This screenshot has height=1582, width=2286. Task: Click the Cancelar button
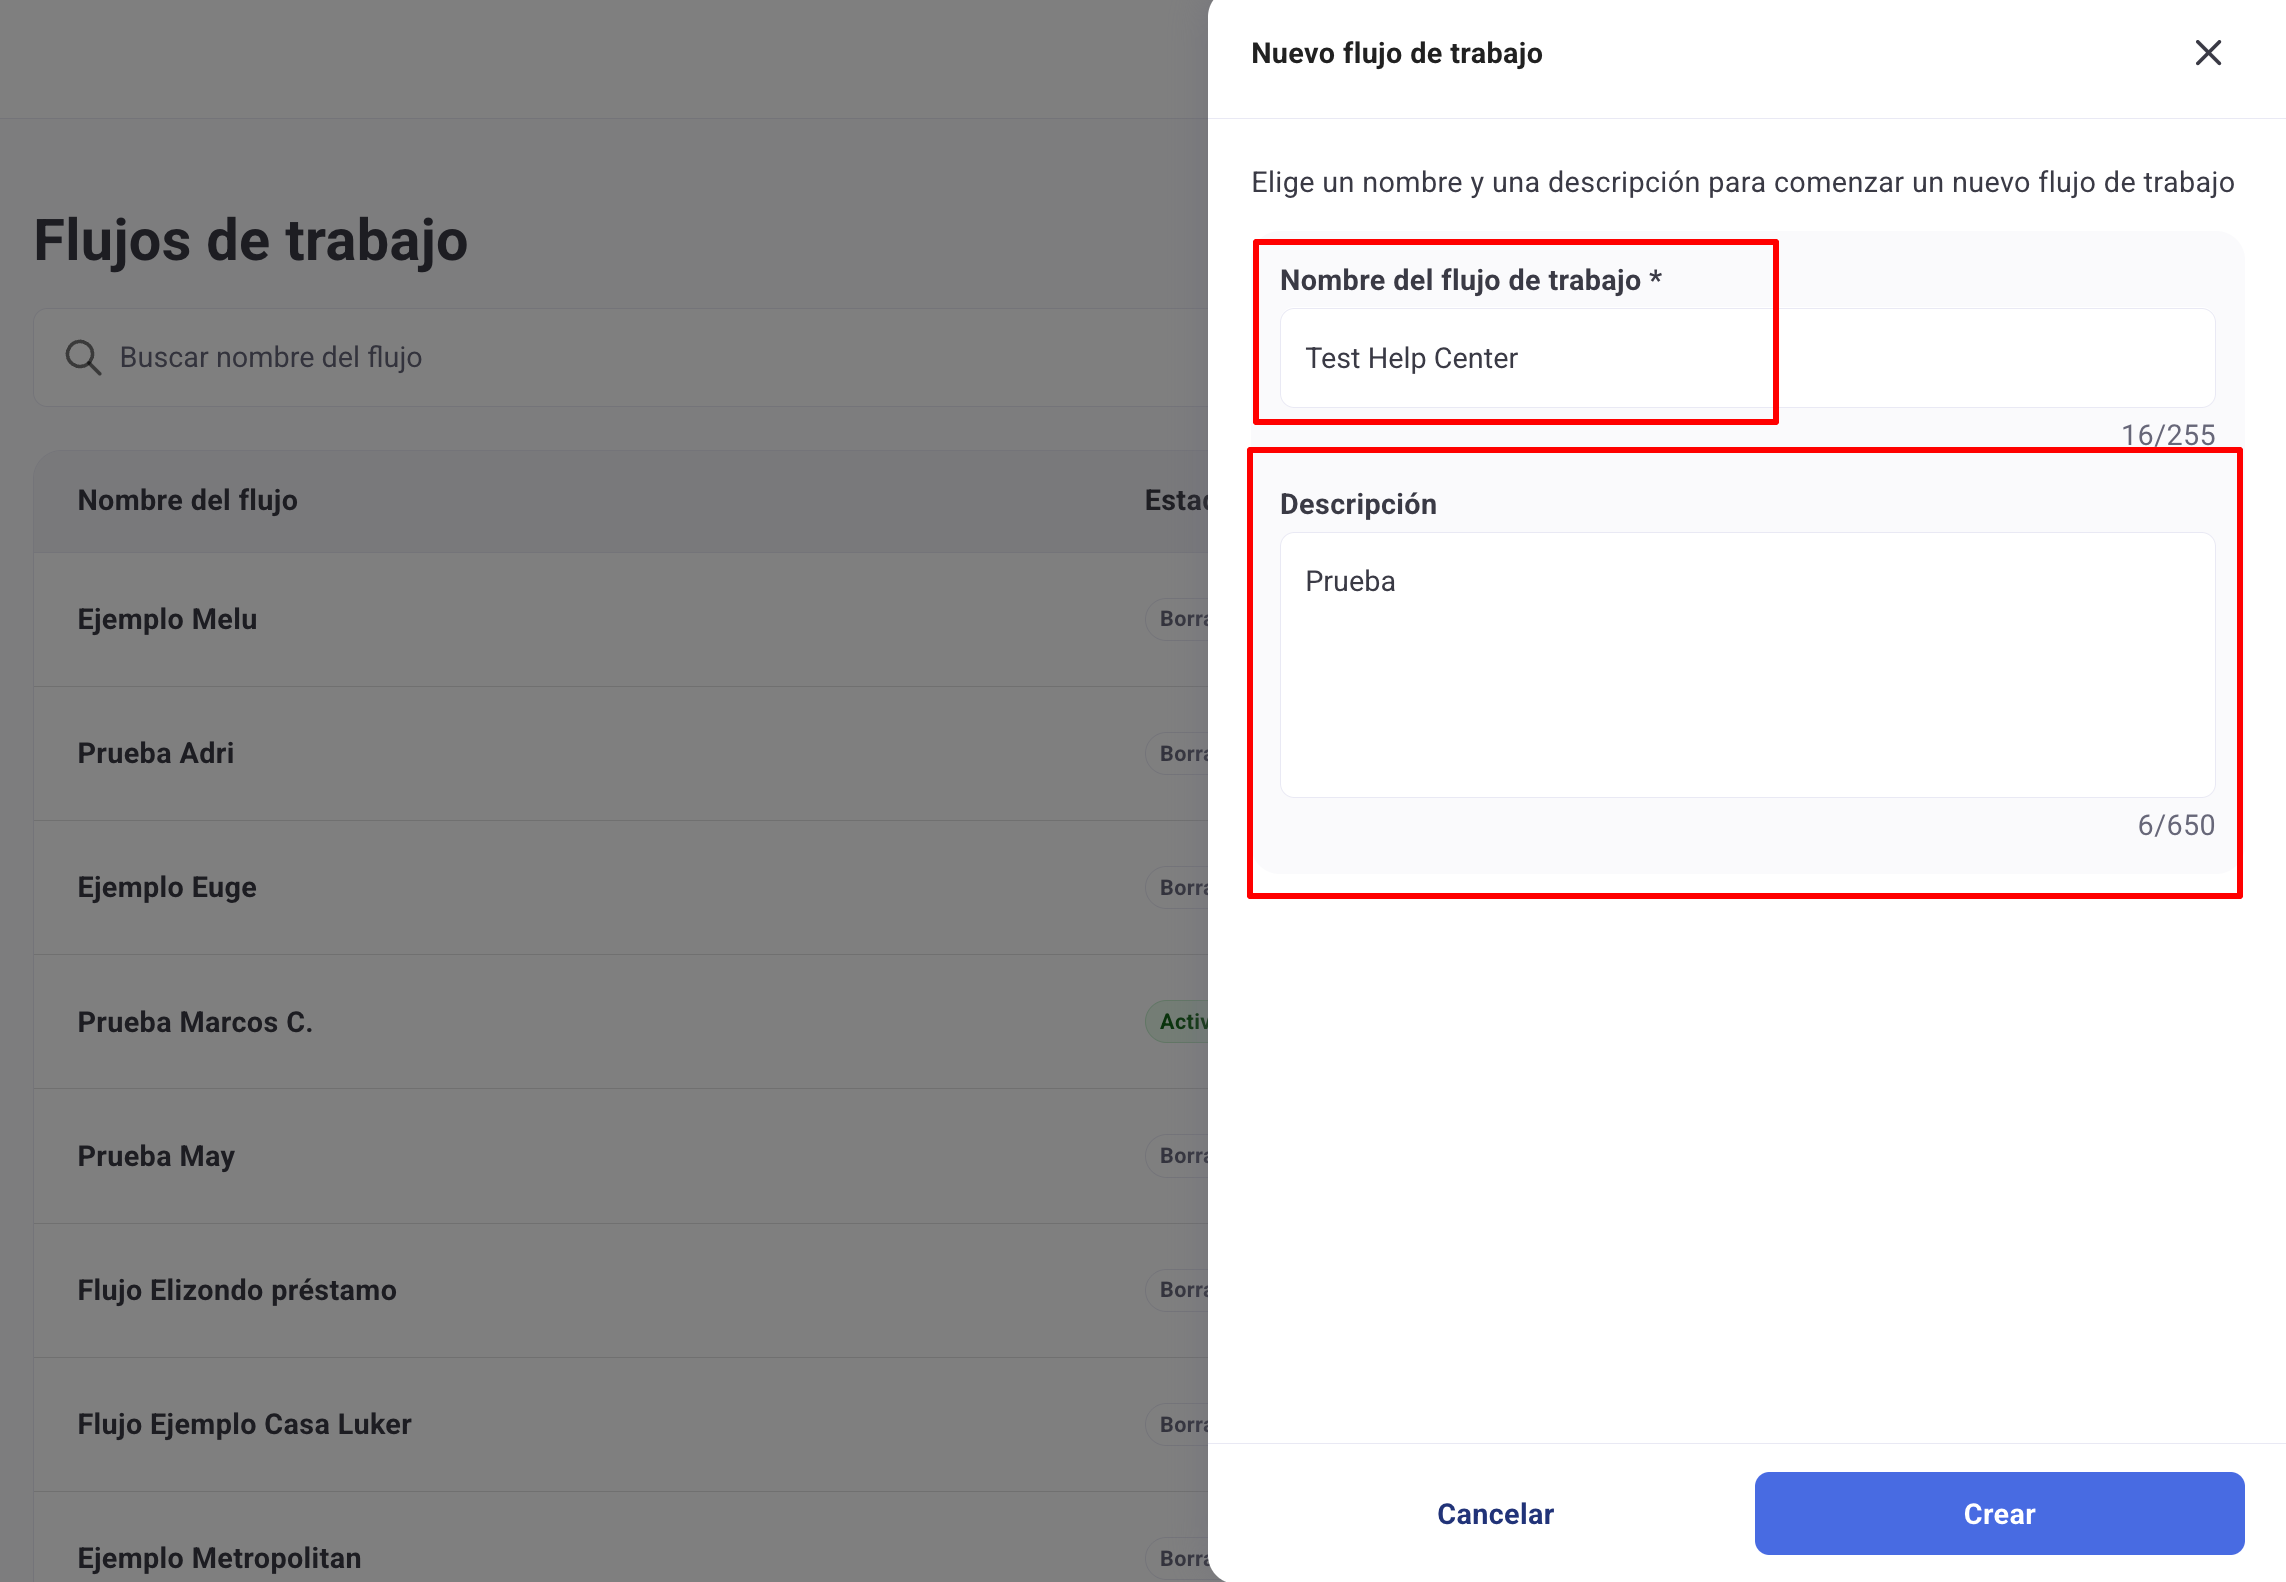click(x=1494, y=1513)
